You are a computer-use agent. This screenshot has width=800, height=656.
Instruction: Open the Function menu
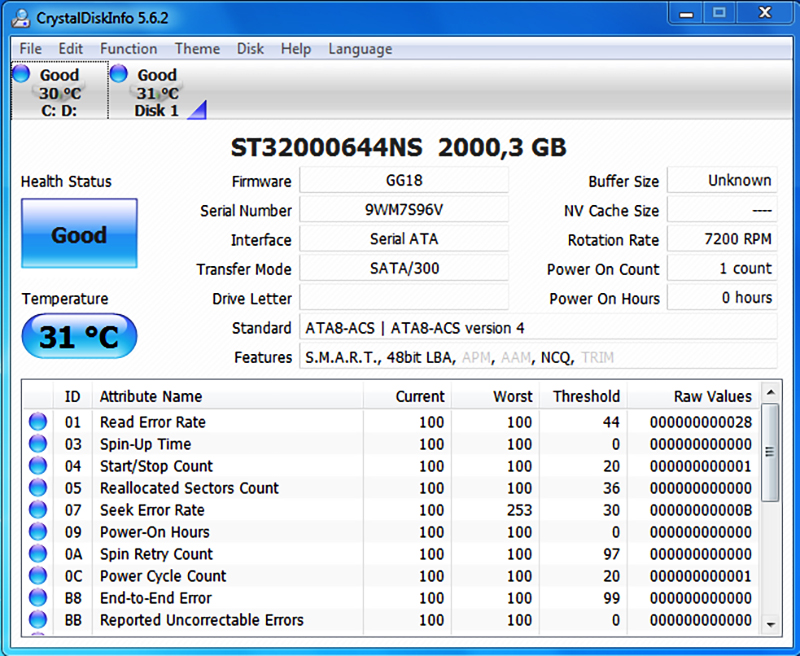tap(128, 48)
